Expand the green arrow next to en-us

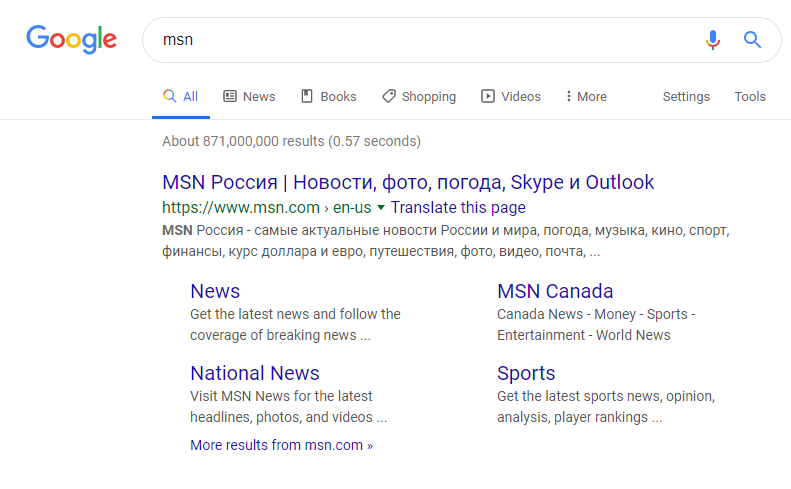pyautogui.click(x=381, y=207)
